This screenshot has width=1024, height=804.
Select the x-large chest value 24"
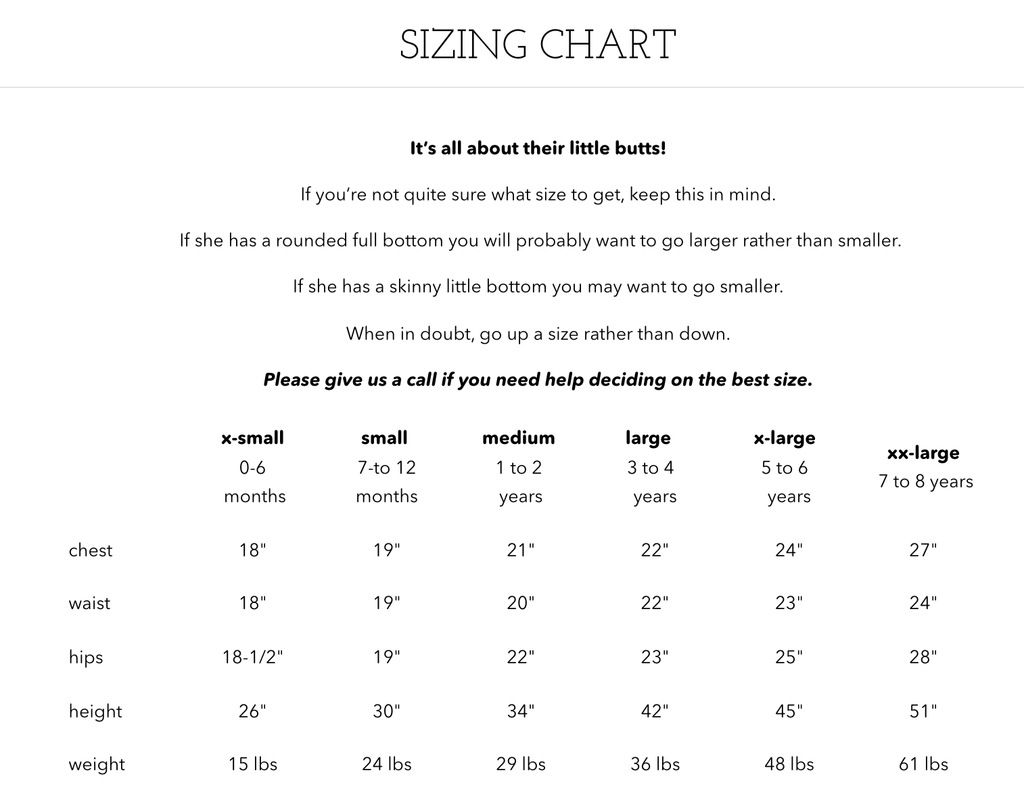click(788, 550)
